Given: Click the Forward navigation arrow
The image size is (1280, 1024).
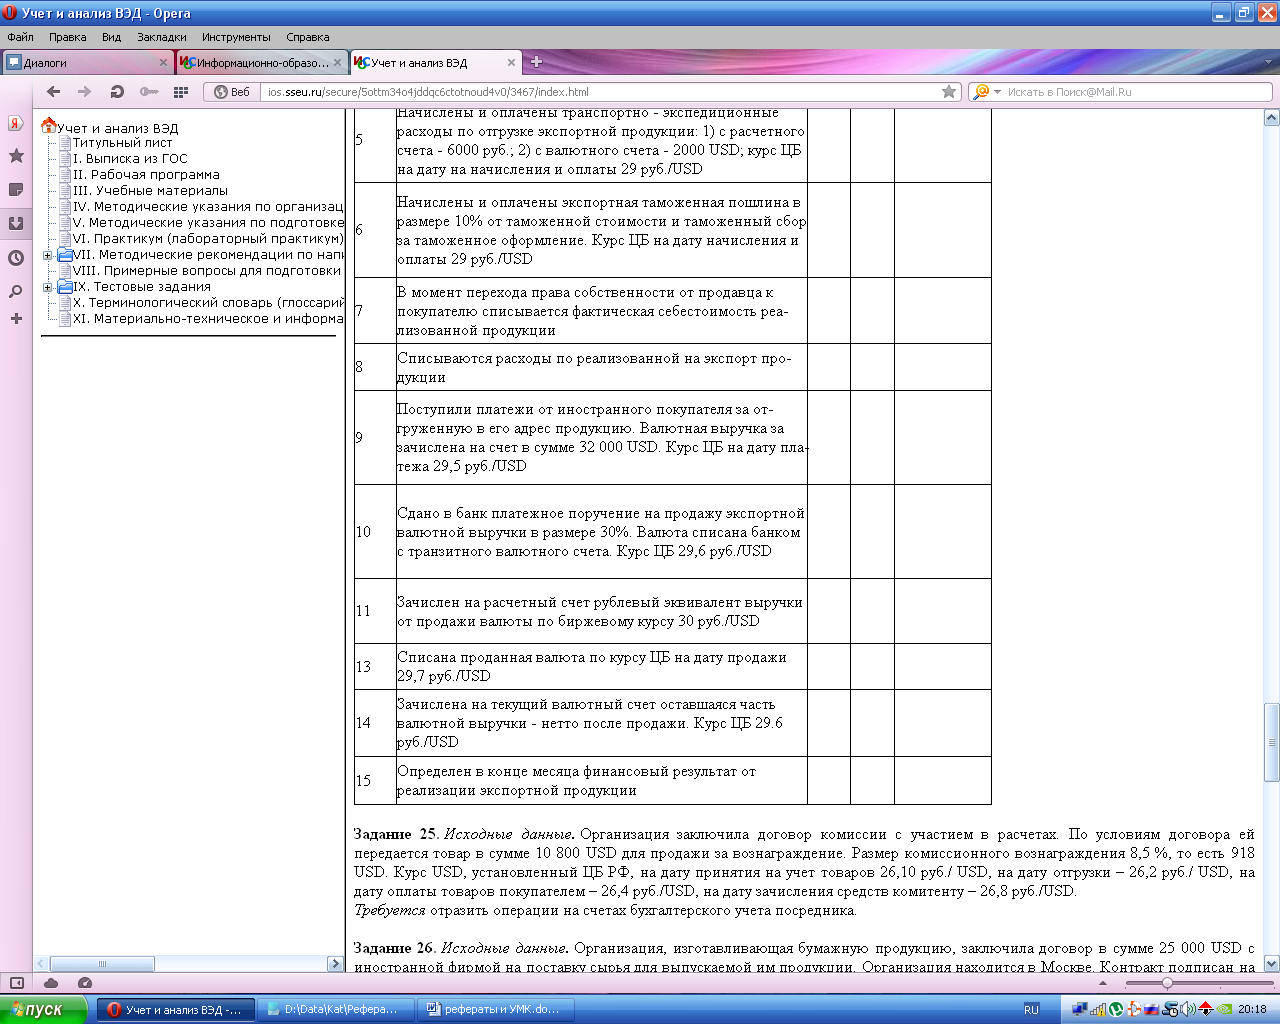Looking at the screenshot, I should click(x=85, y=91).
